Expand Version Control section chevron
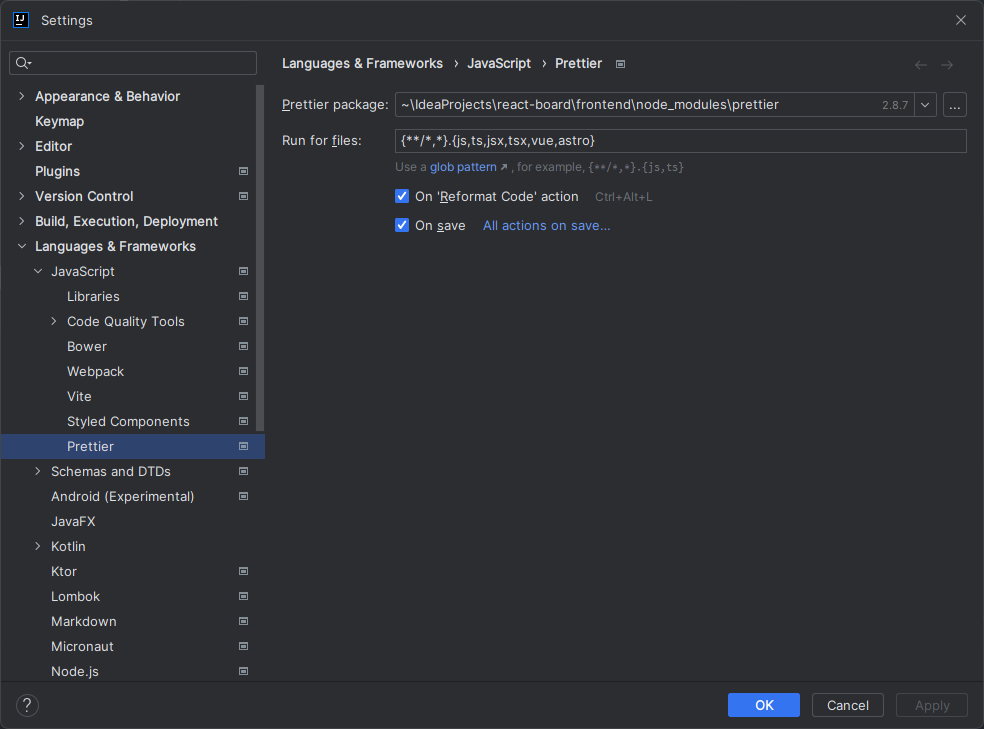 (x=22, y=196)
